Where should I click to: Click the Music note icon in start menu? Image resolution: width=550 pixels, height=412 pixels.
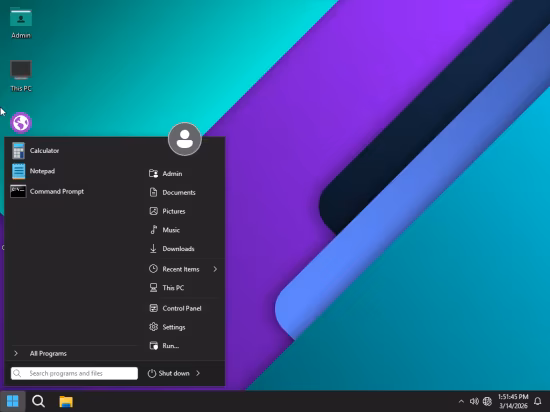tap(154, 230)
